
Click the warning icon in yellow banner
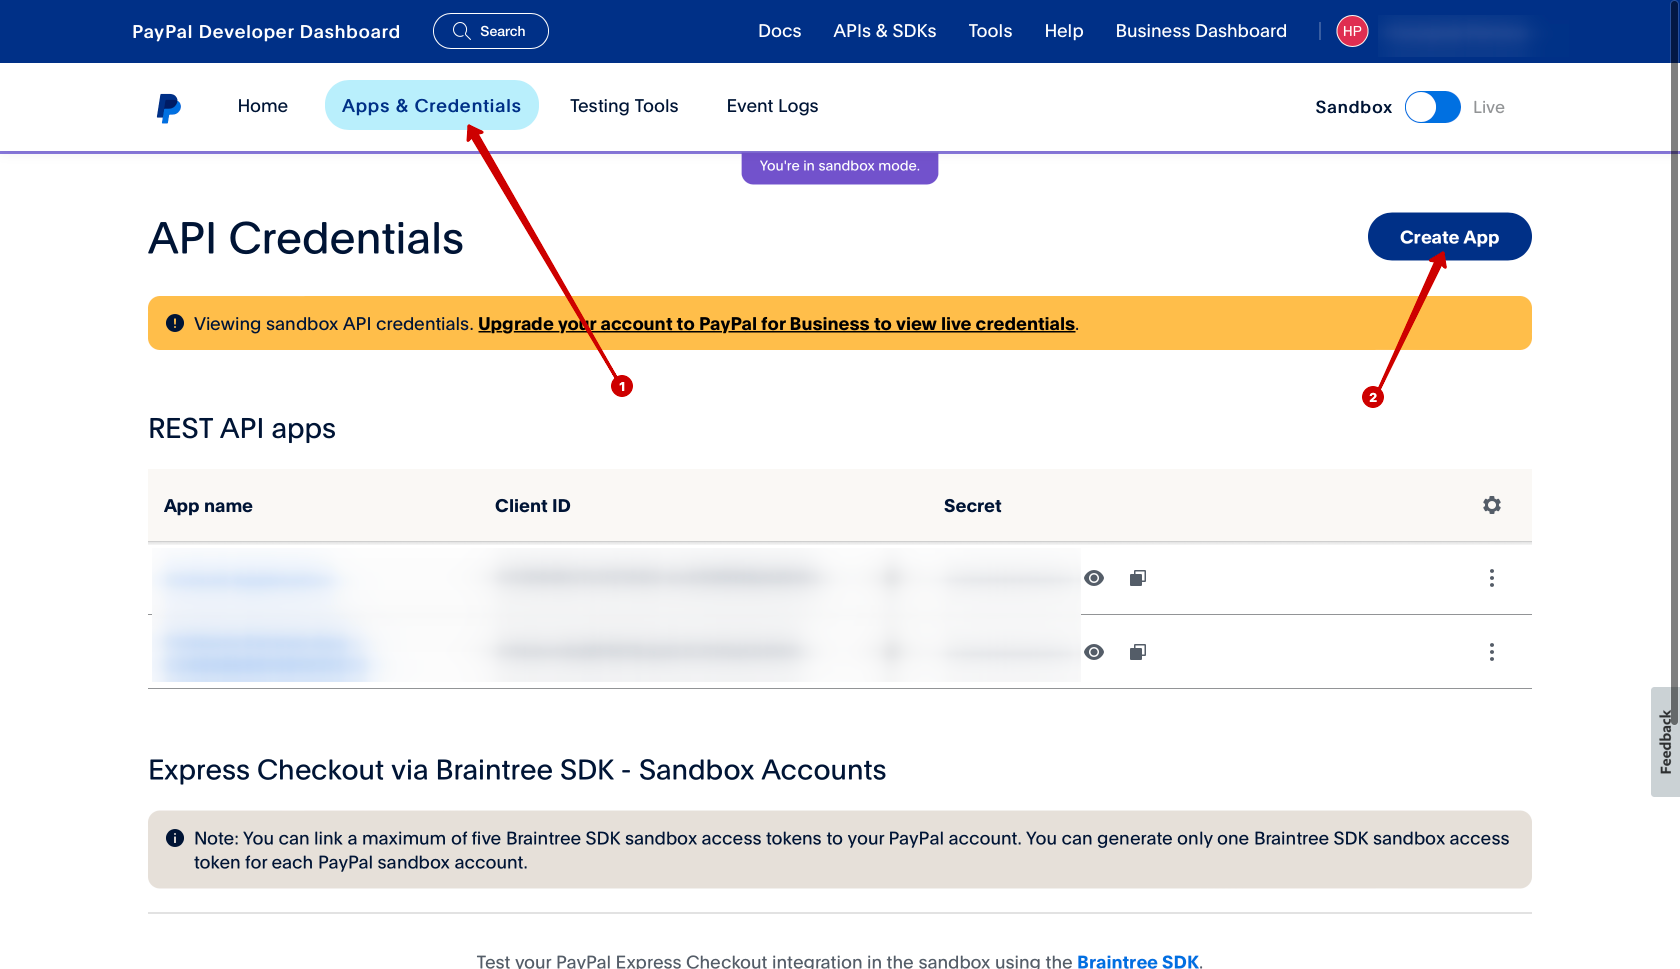175,323
